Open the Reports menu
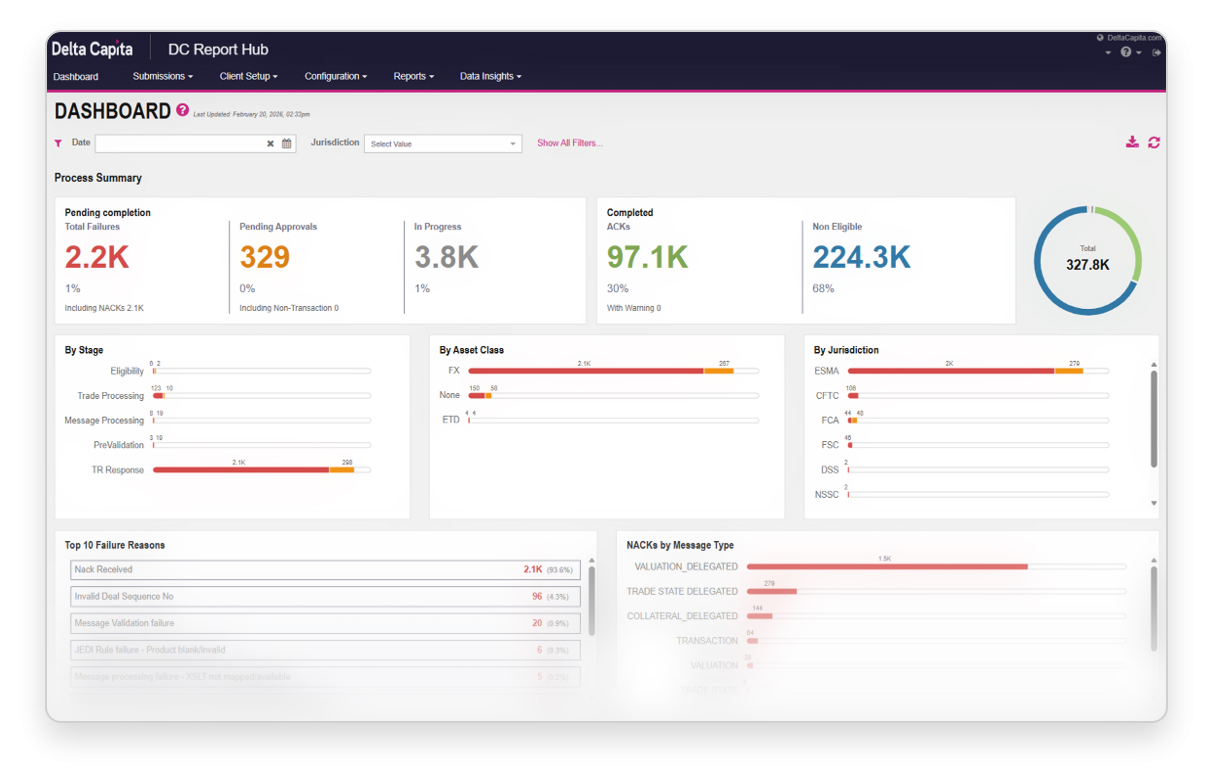Image resolution: width=1213 pixels, height=783 pixels. 413,76
